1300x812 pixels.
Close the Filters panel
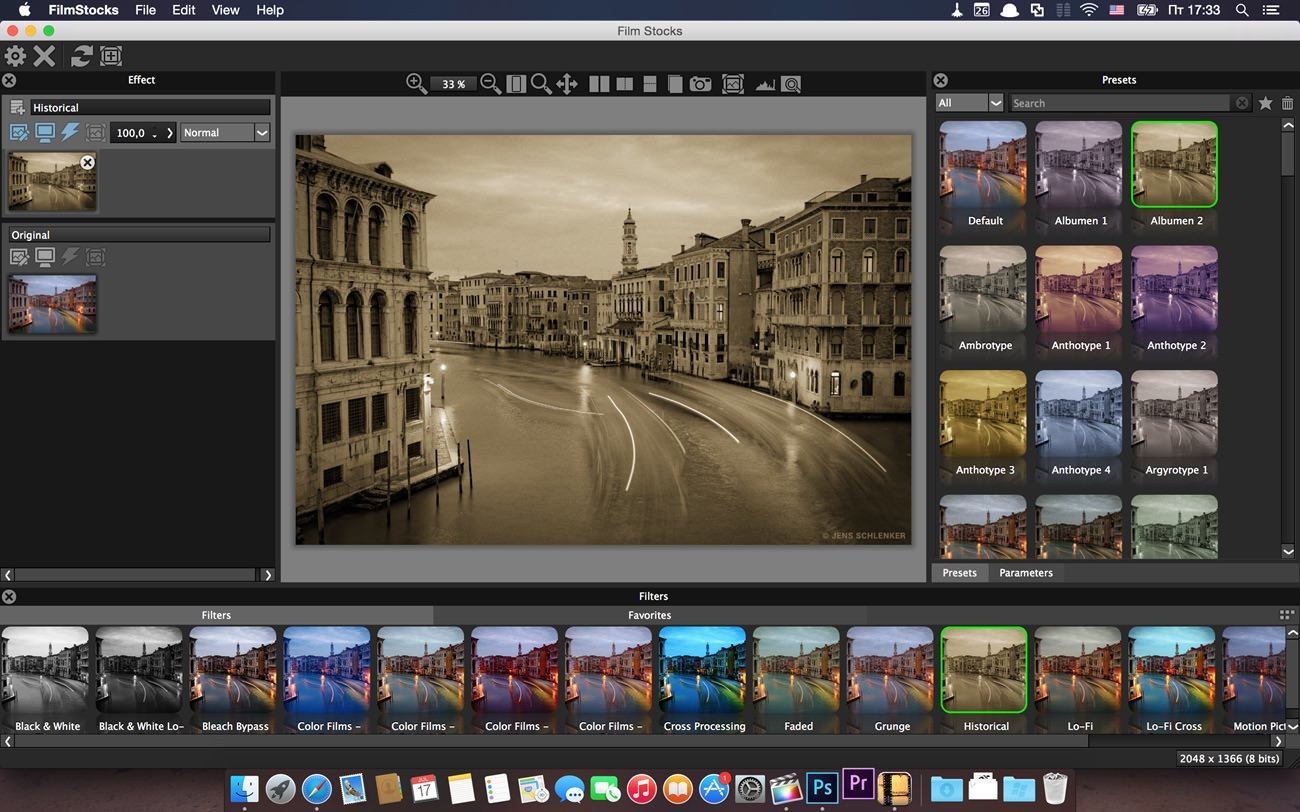tap(9, 596)
